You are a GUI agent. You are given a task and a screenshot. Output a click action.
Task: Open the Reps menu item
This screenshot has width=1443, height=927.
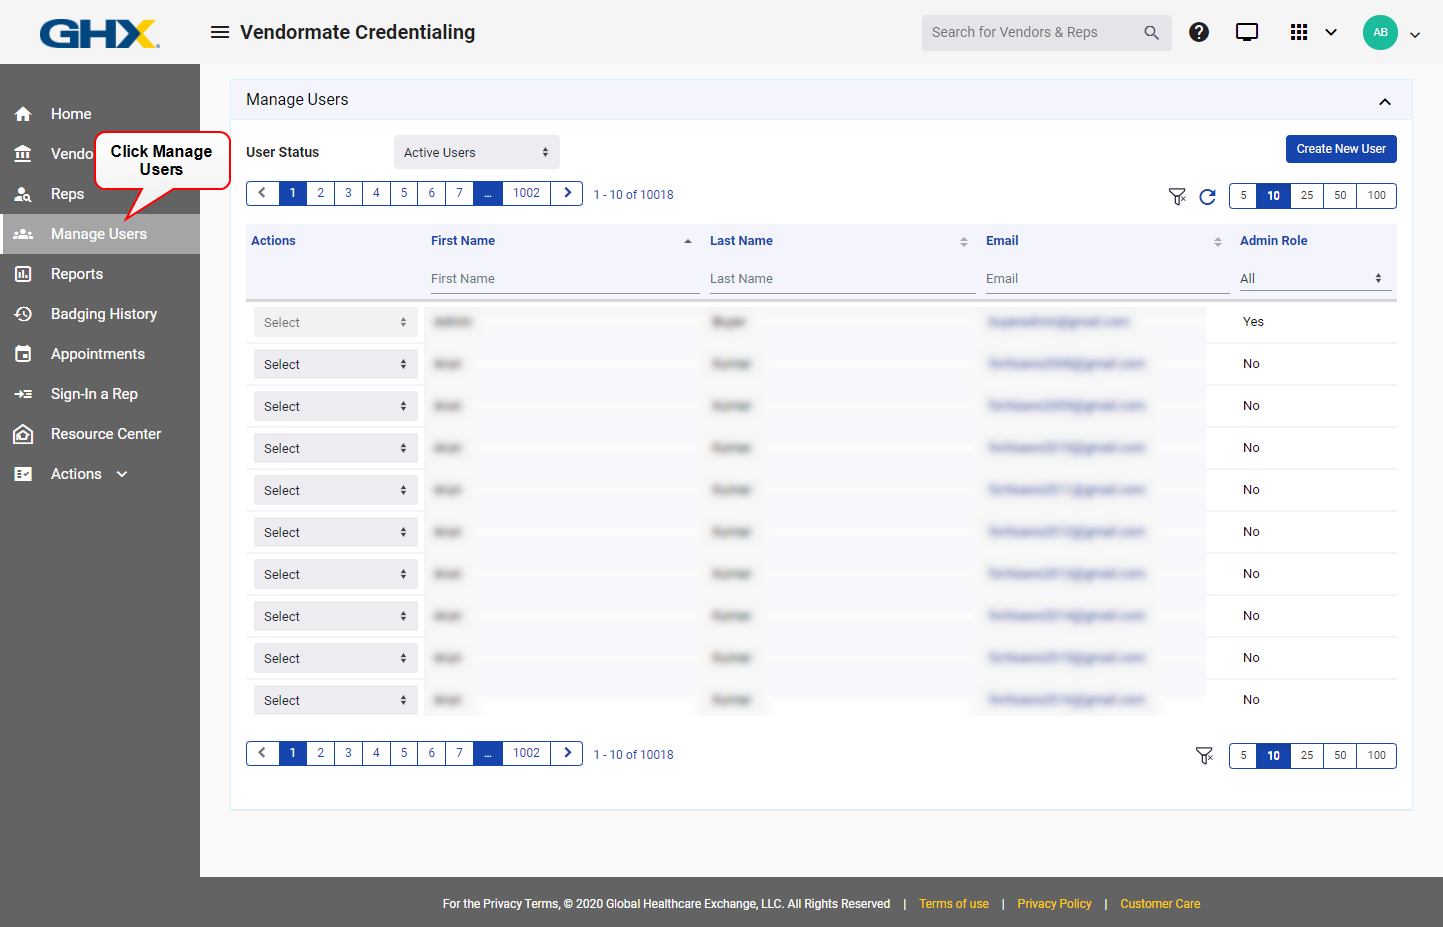[x=67, y=194]
